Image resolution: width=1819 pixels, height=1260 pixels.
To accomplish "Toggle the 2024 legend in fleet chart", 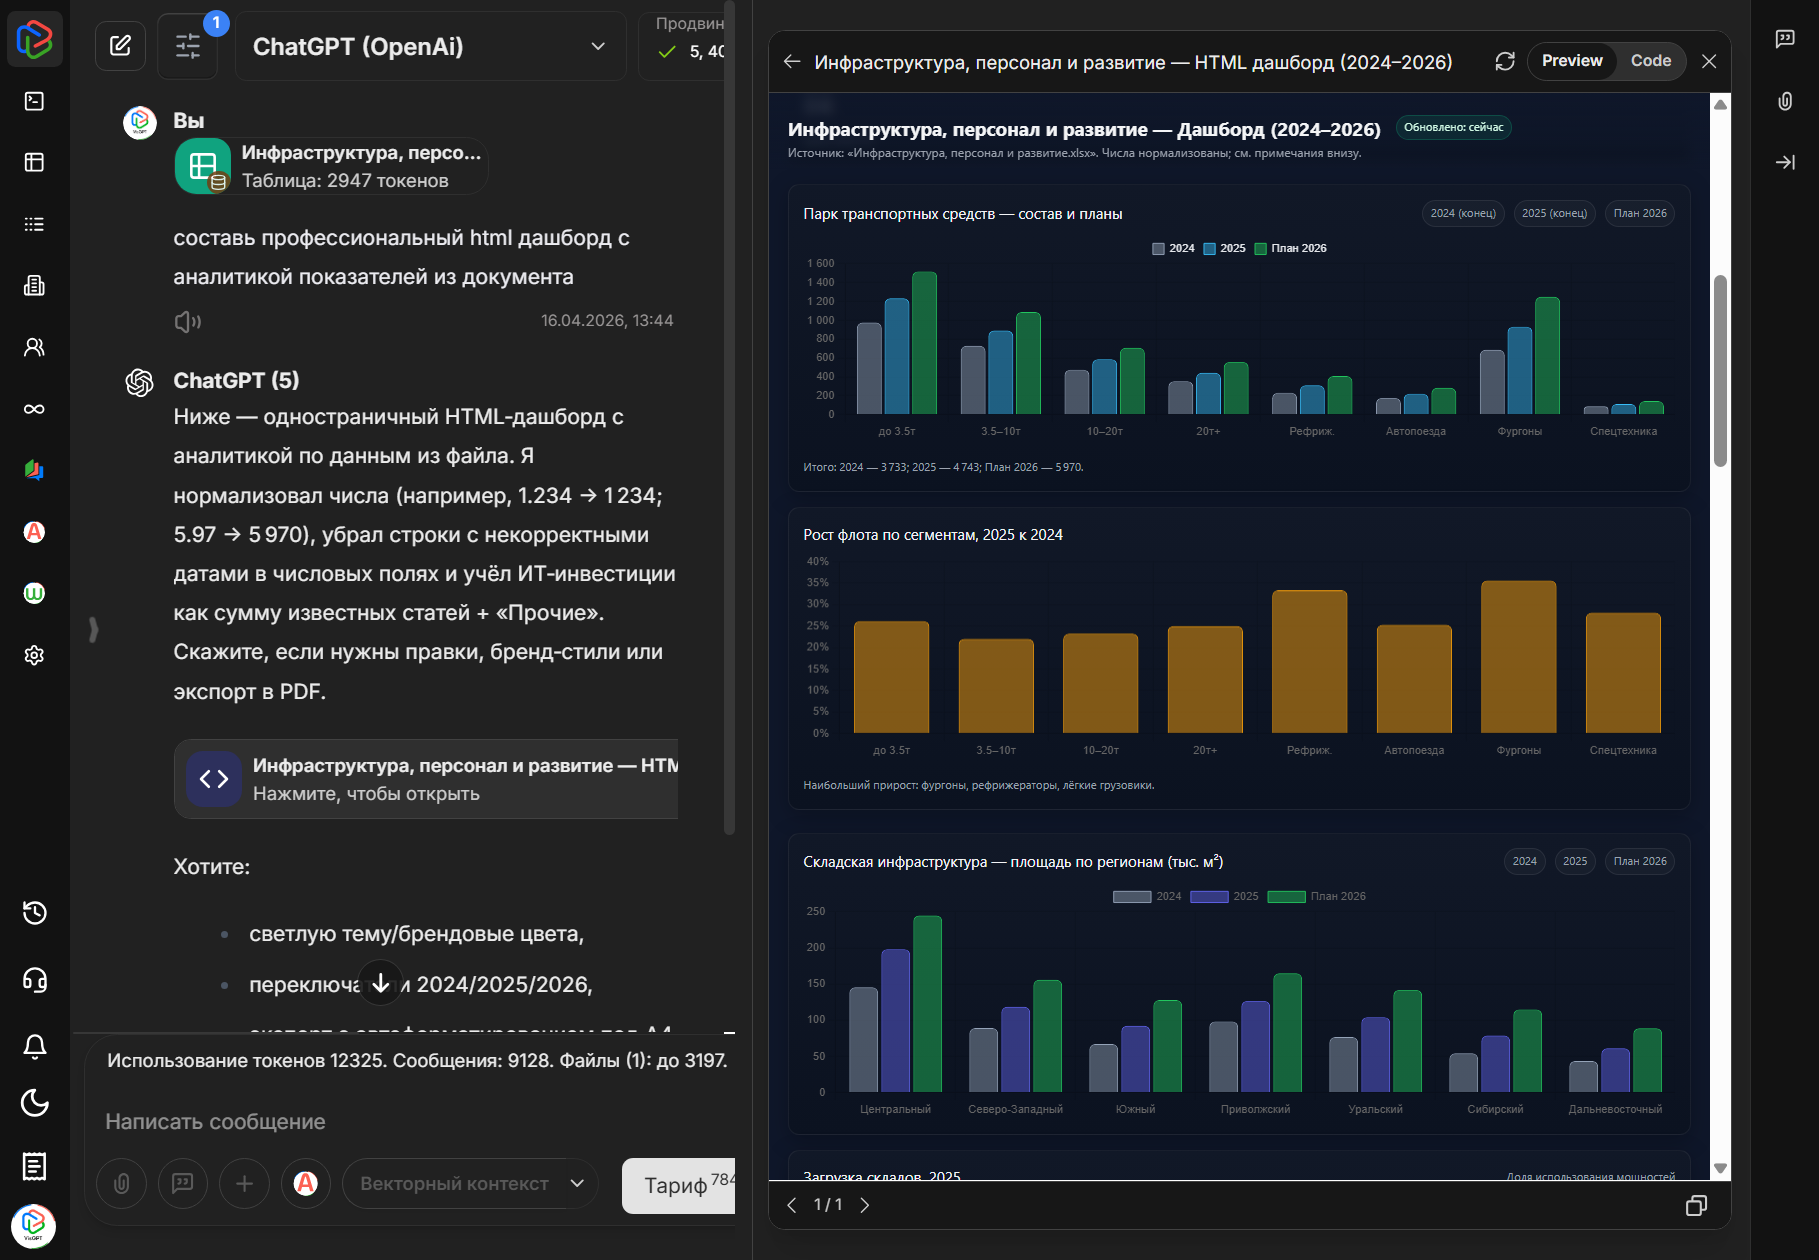I will pyautogui.click(x=1173, y=248).
